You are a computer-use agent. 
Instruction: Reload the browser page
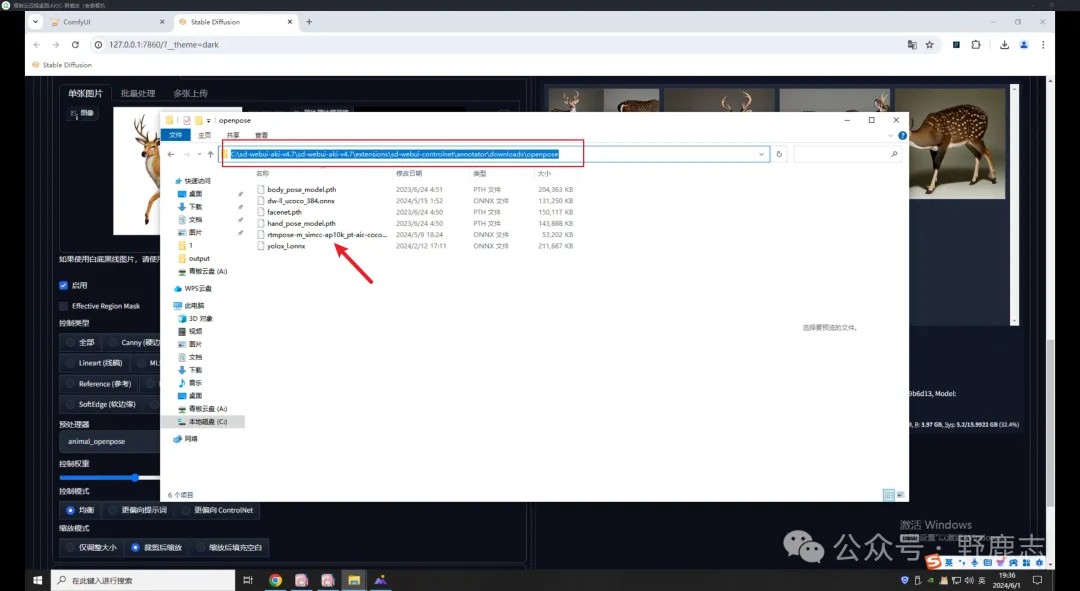[75, 45]
